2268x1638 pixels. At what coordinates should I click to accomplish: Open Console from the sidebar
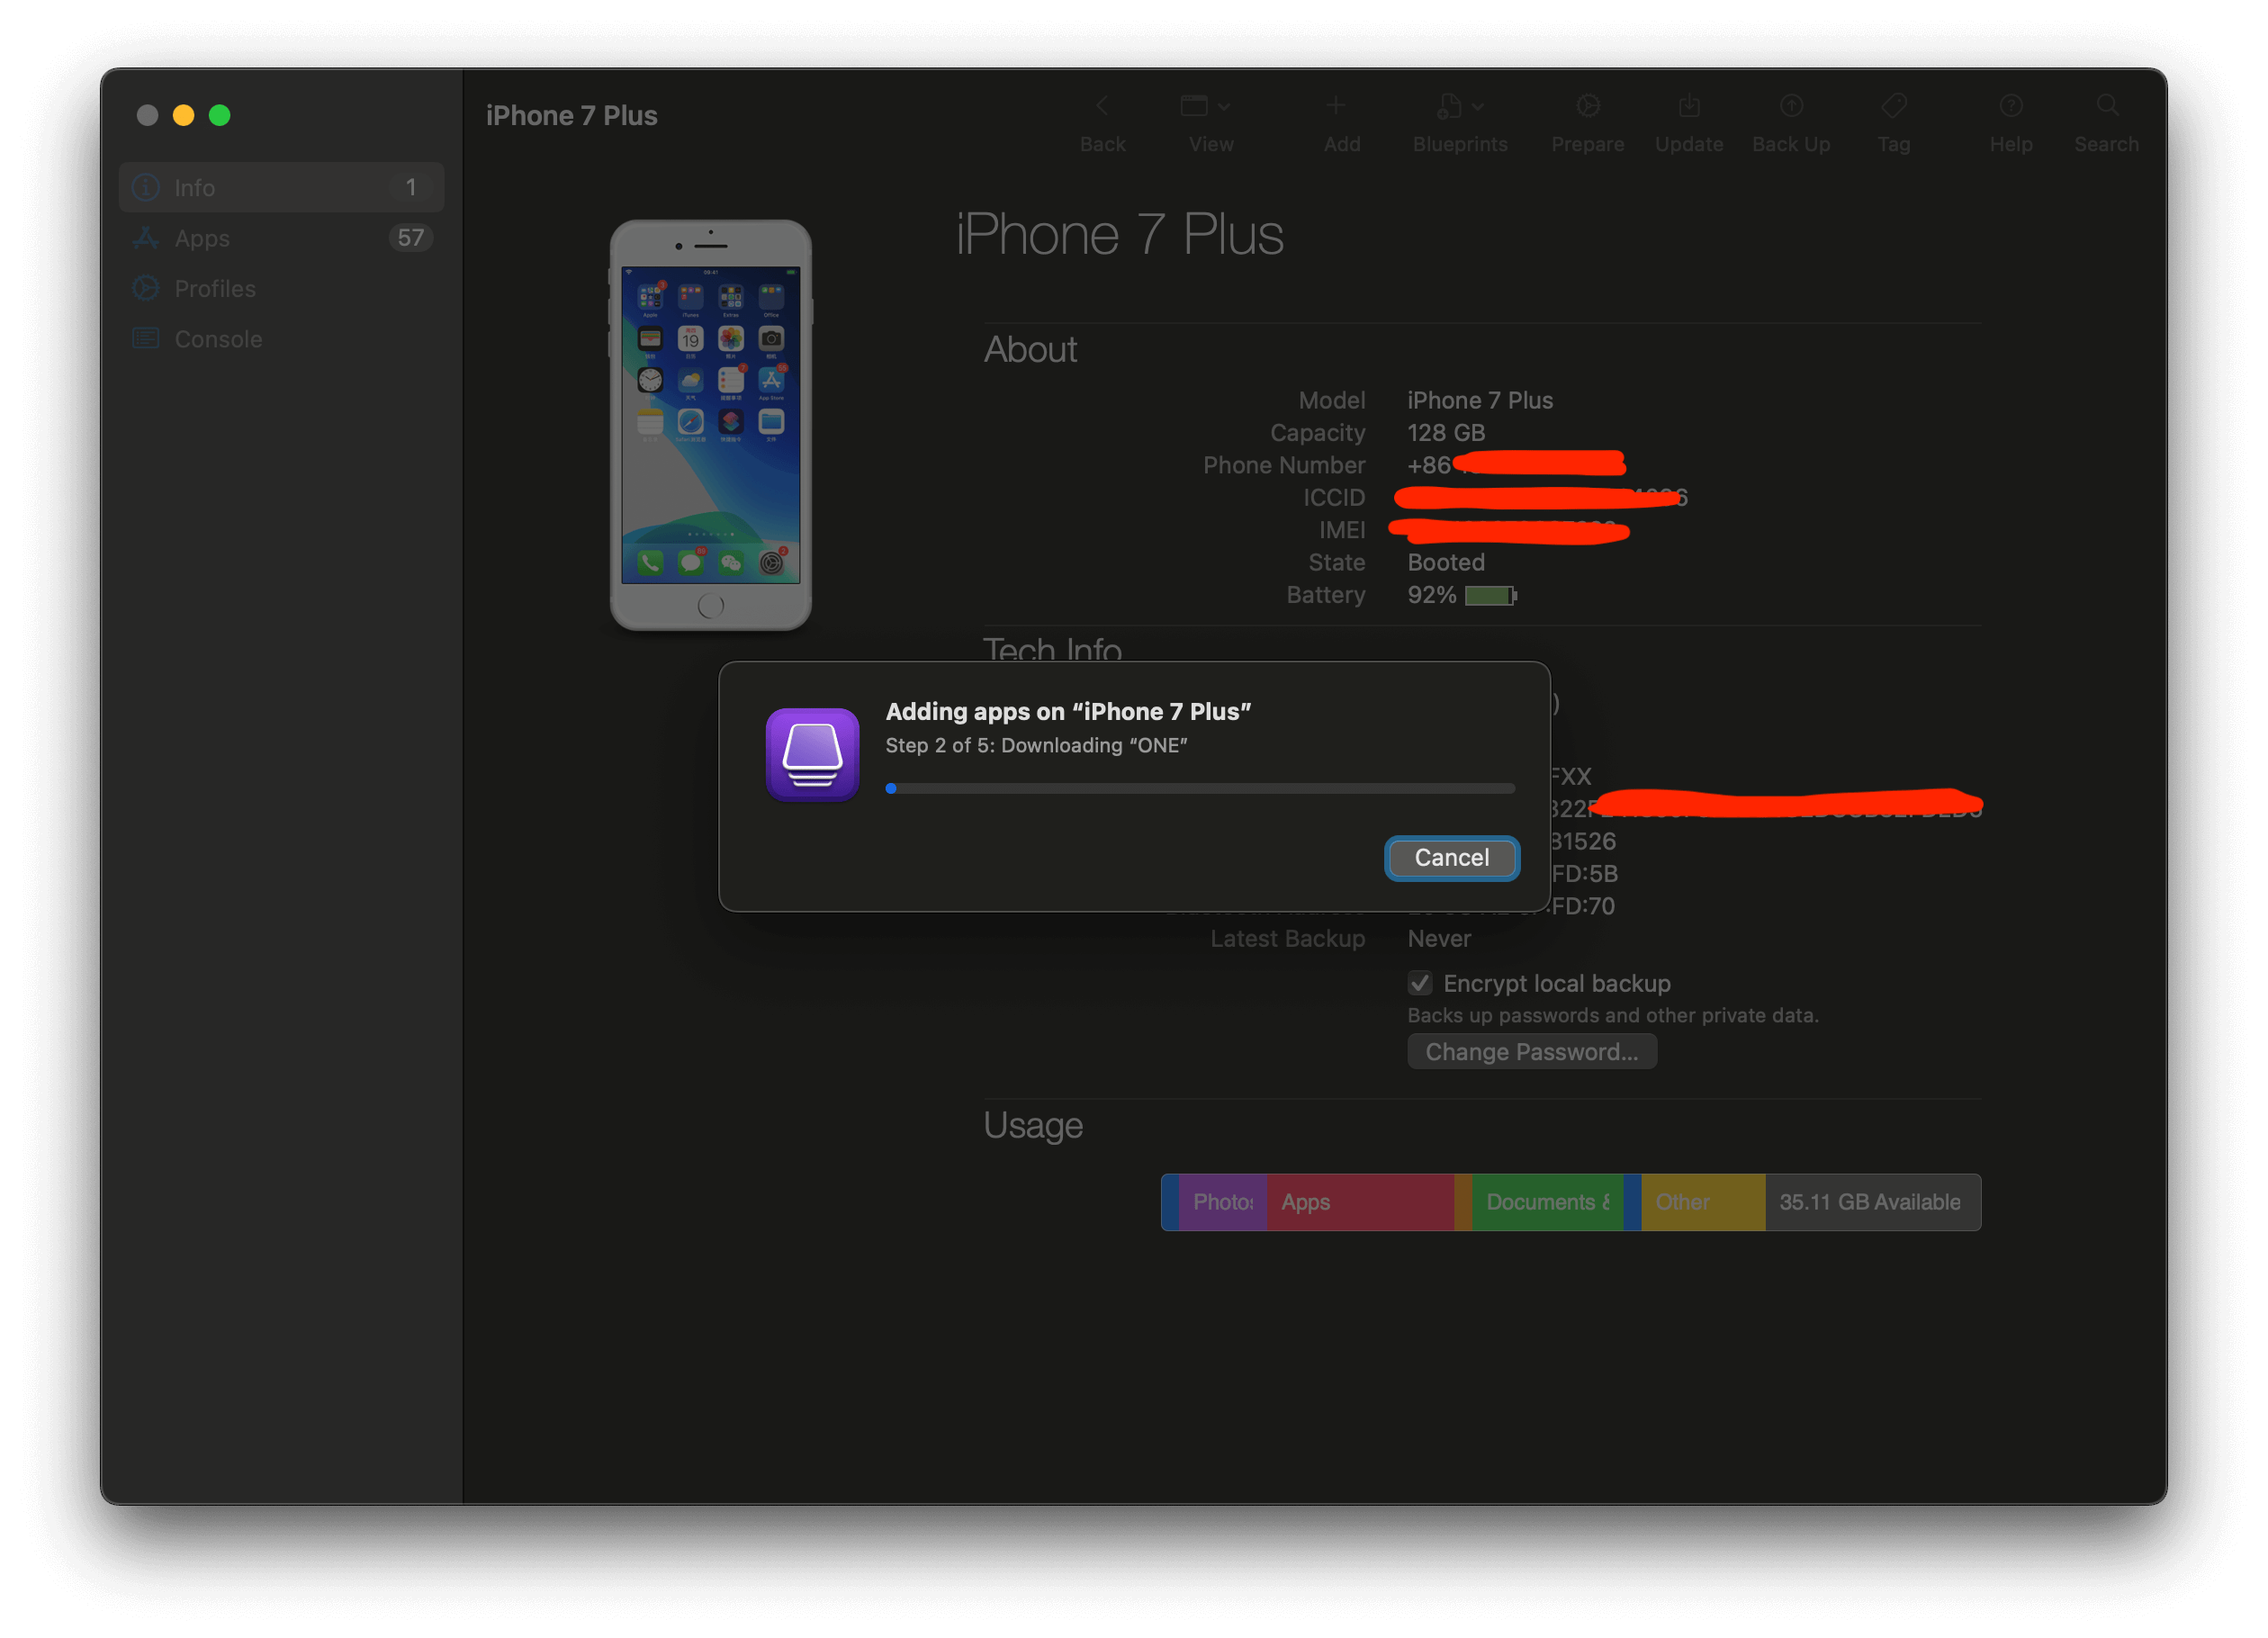(x=218, y=339)
